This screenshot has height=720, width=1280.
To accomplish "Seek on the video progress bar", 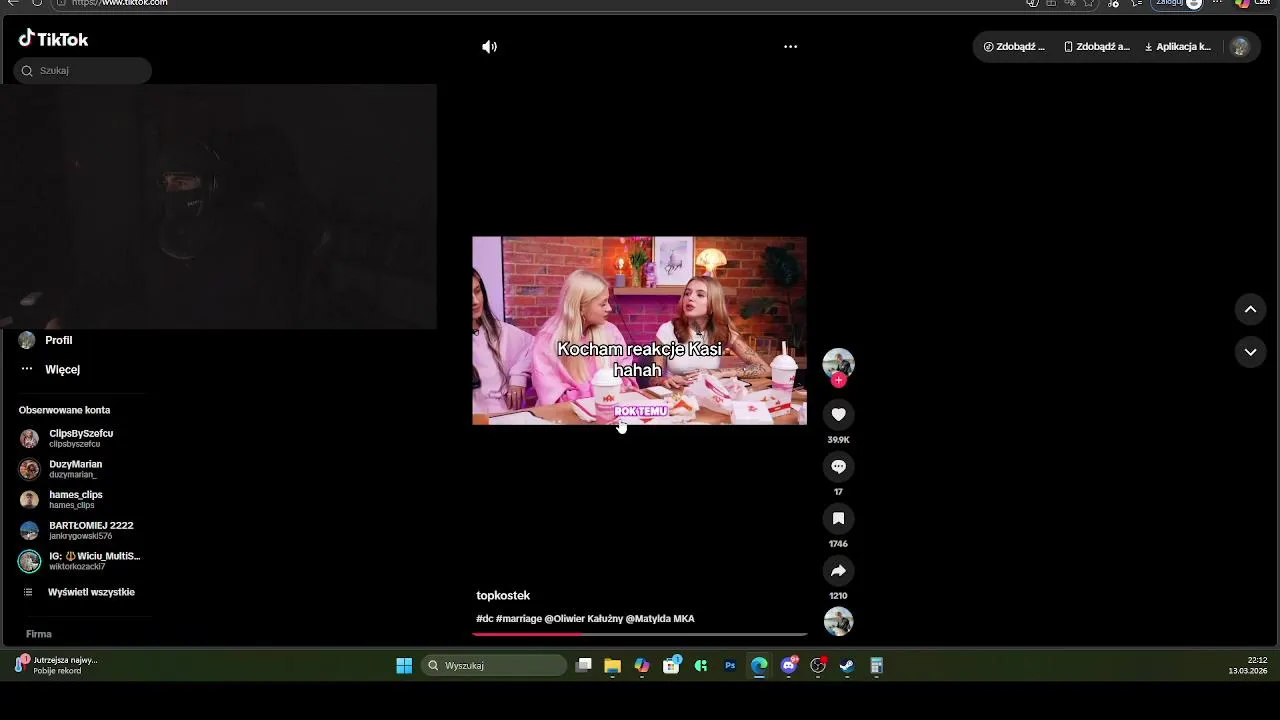I will coord(639,634).
